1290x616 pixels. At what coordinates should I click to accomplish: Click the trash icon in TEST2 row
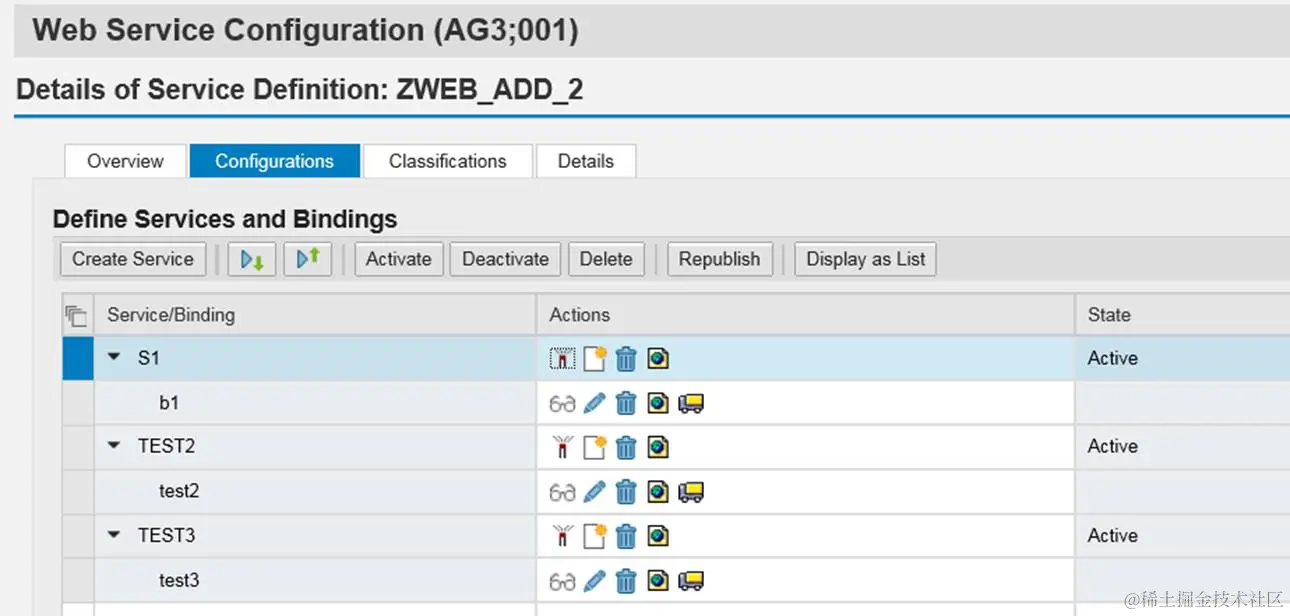pyautogui.click(x=626, y=447)
